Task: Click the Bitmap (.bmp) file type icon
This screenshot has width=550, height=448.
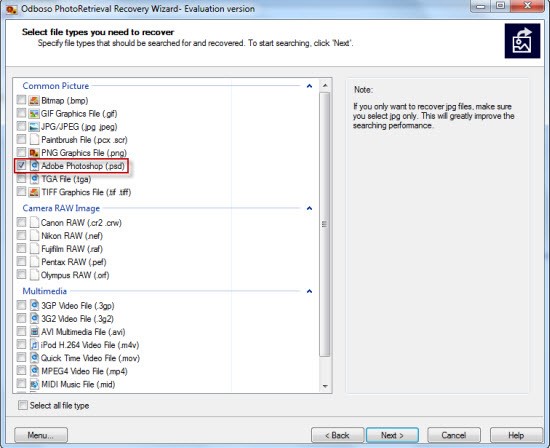Action: point(34,101)
